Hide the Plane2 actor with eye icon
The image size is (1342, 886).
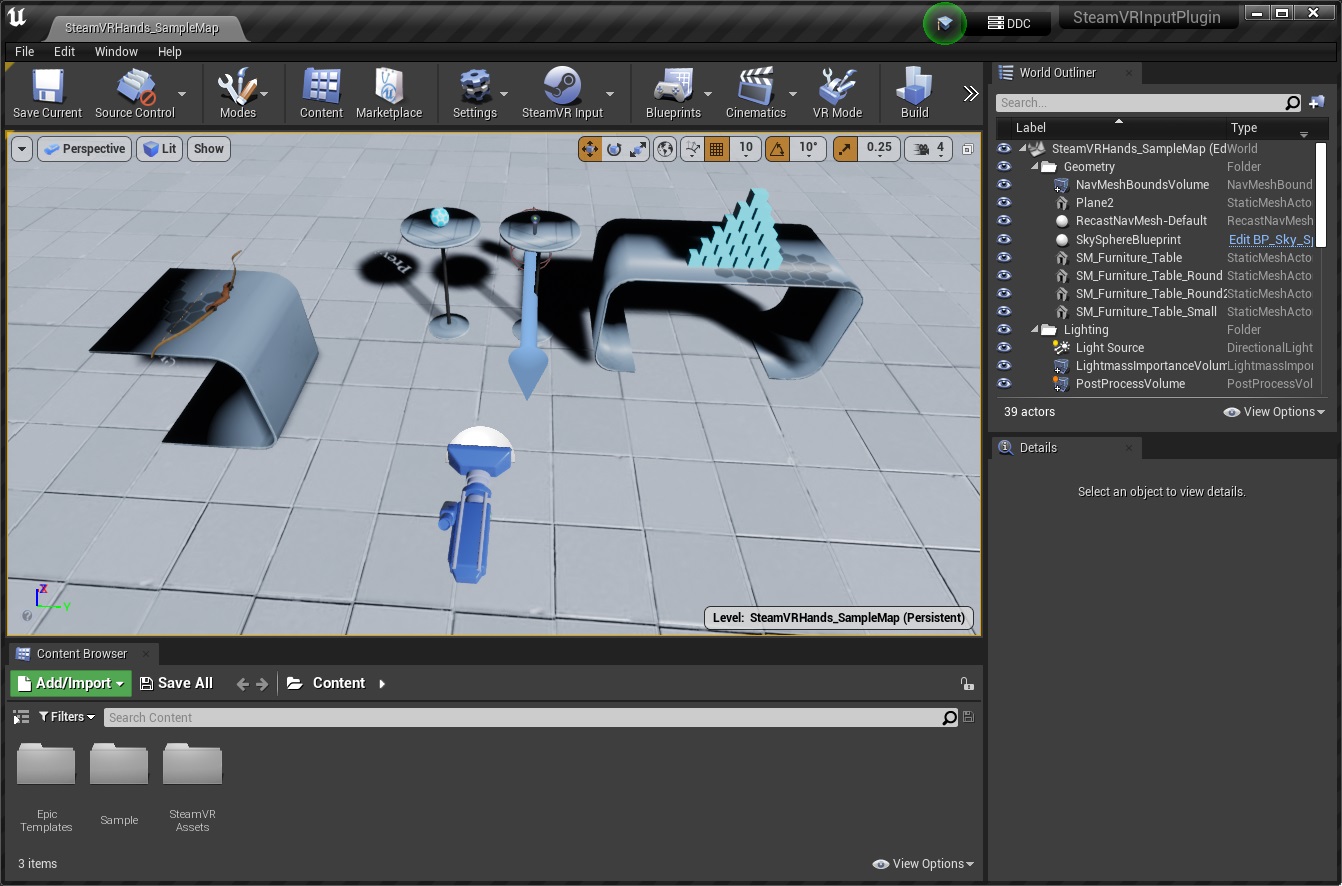pos(1004,203)
